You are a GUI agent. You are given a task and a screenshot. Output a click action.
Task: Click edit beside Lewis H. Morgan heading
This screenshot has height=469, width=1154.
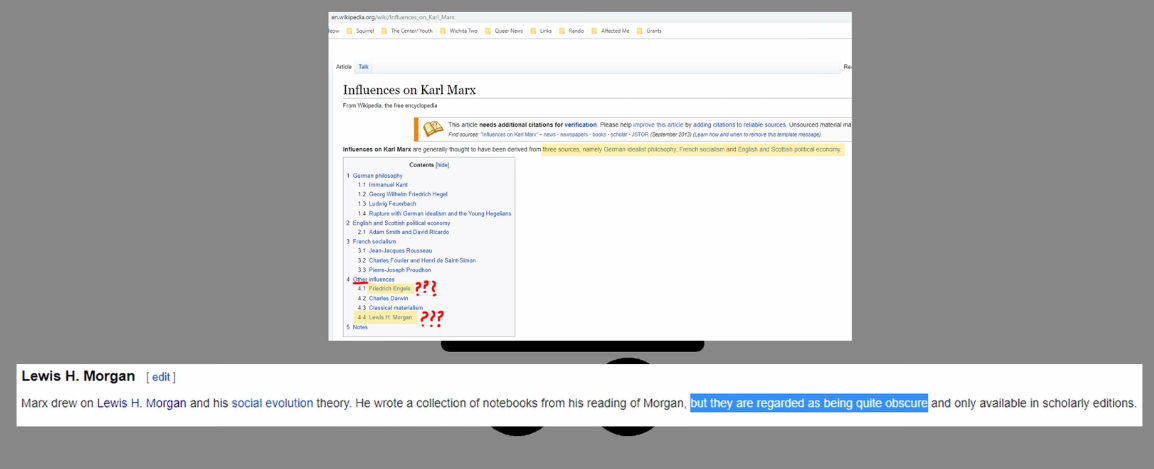pyautogui.click(x=161, y=377)
